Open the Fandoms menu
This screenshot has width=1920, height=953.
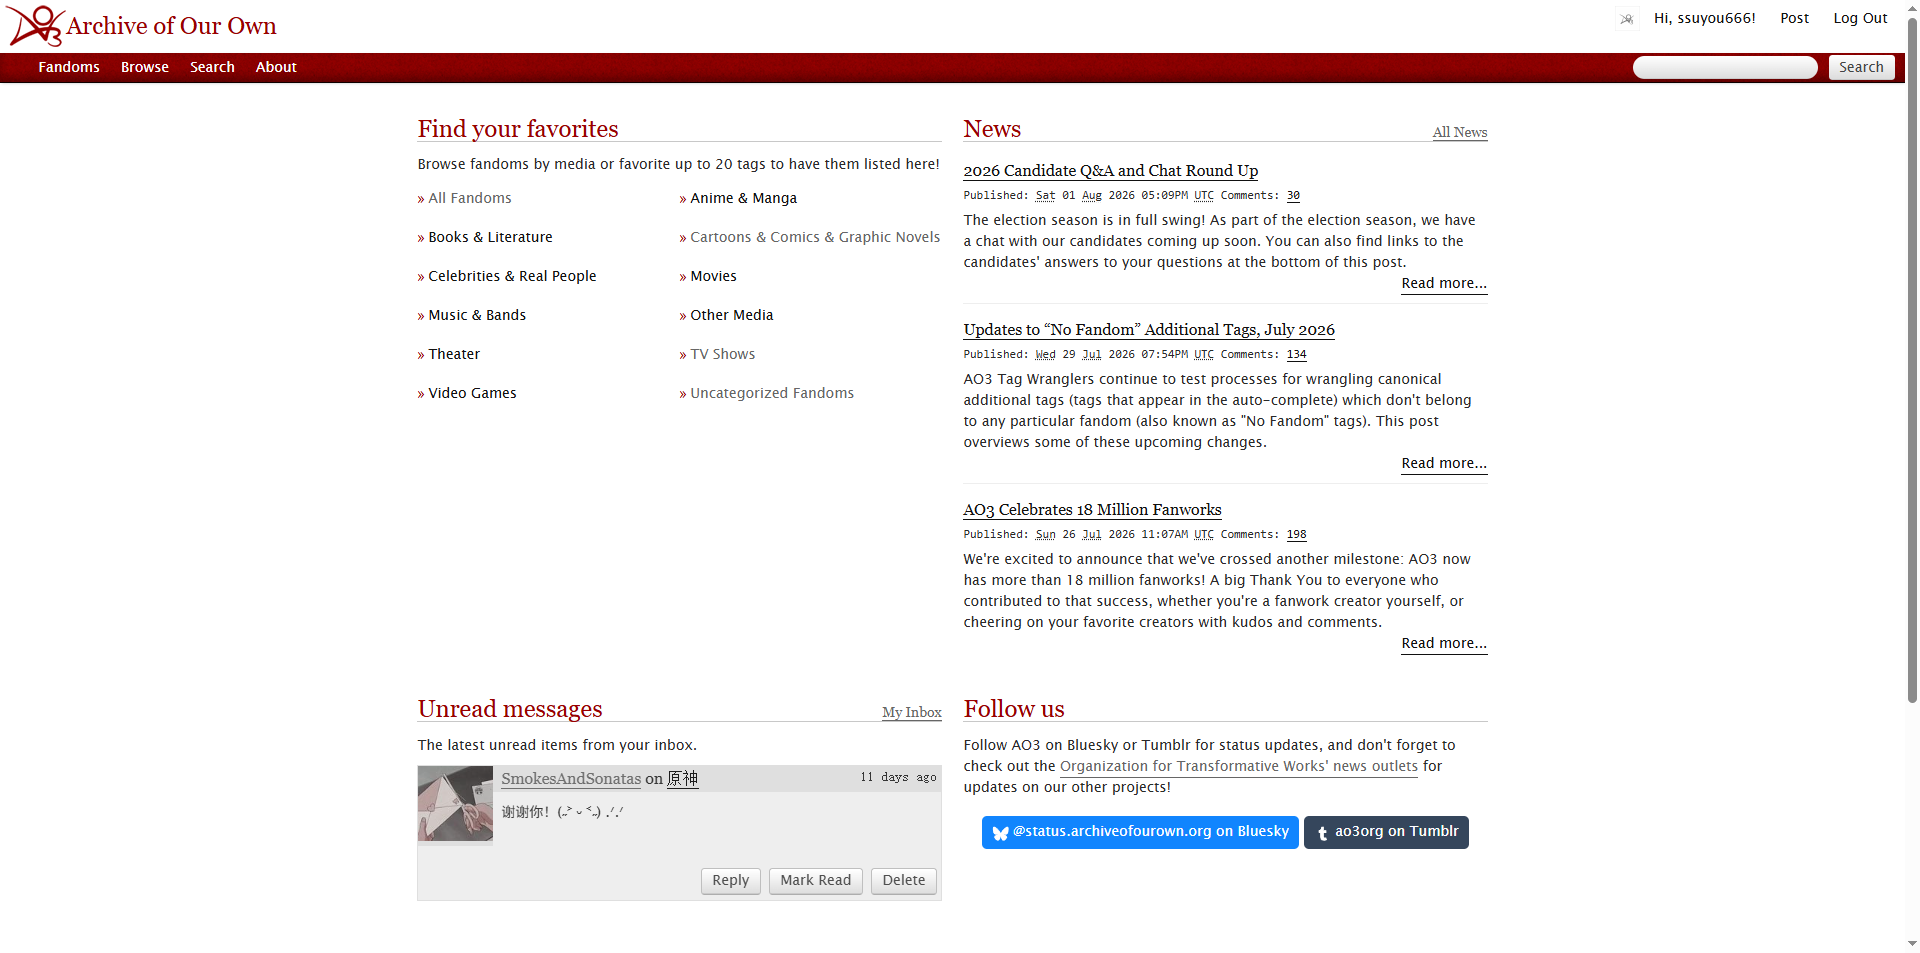[x=69, y=67]
